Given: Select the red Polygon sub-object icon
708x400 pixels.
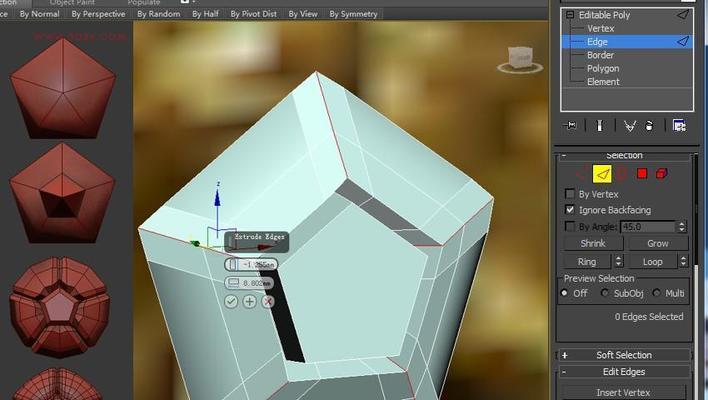Looking at the screenshot, I should [642, 174].
